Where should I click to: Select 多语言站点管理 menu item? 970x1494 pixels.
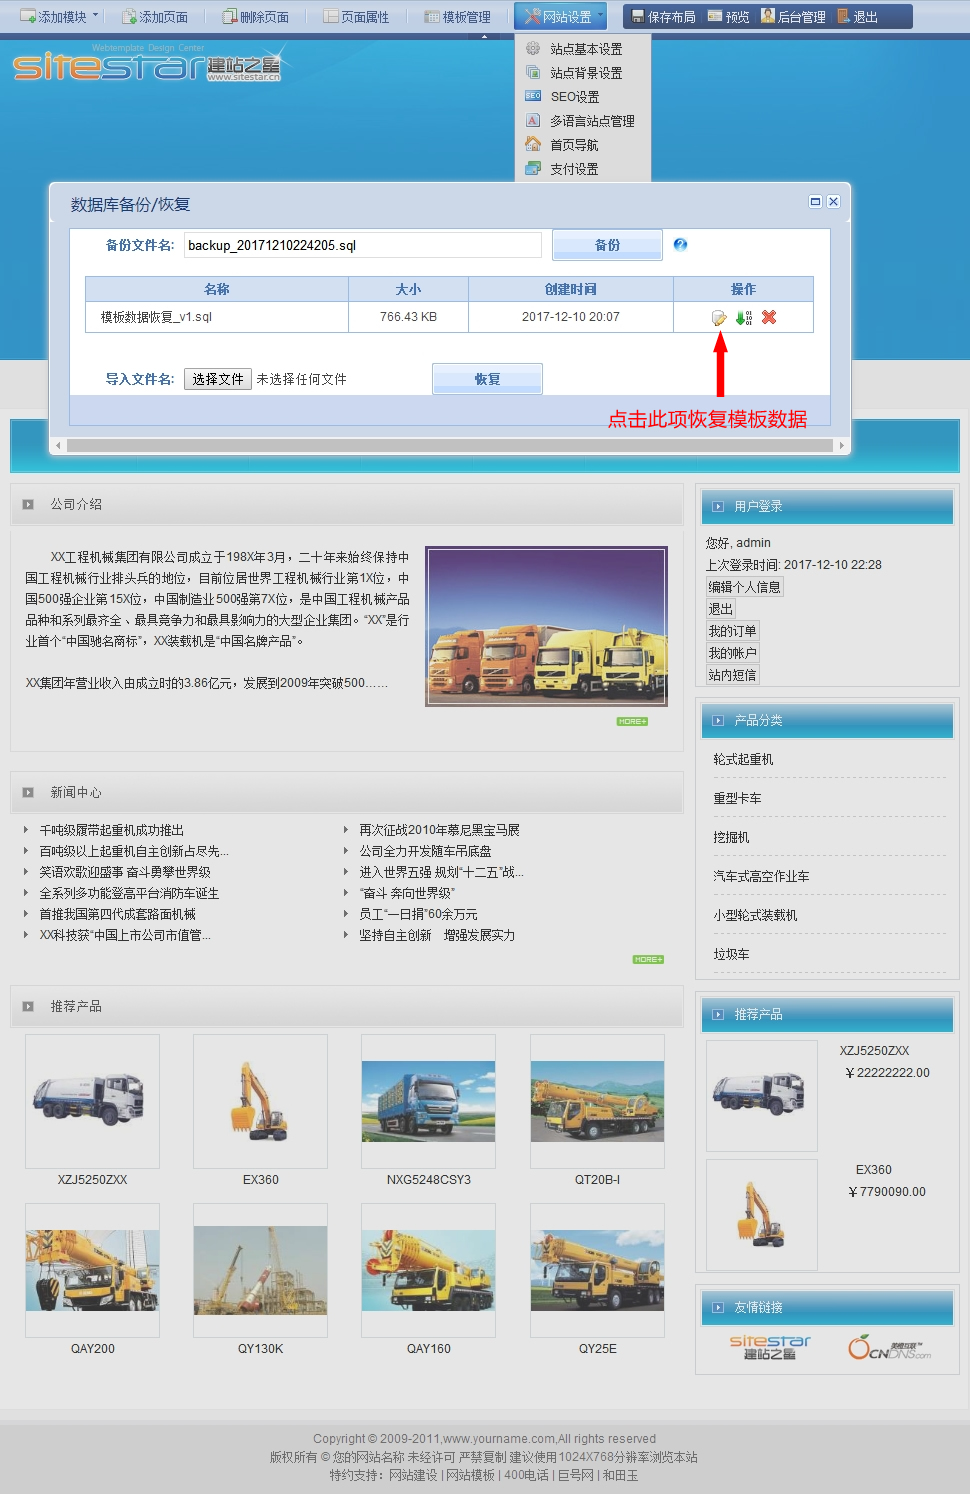592,121
